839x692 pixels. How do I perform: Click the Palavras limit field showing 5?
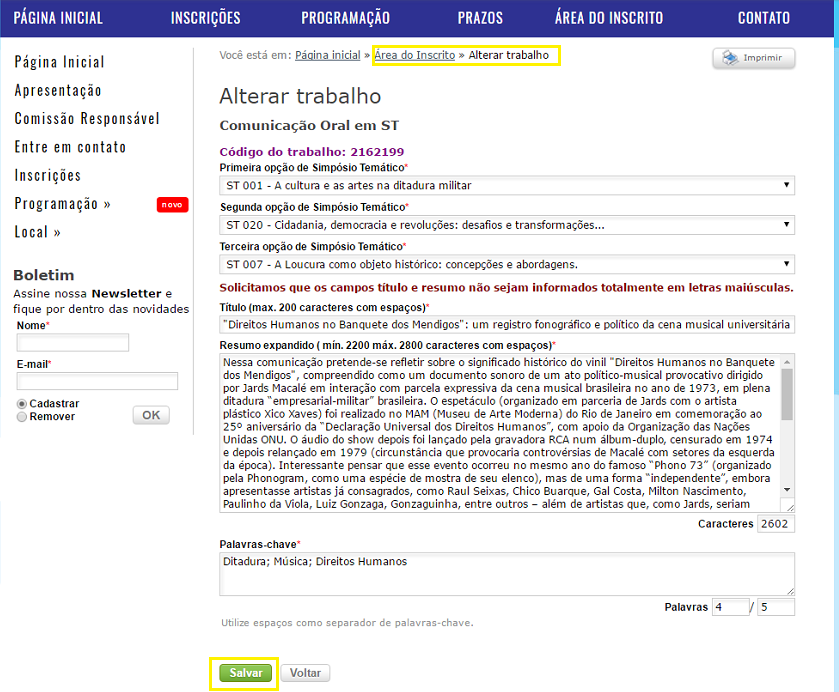tap(776, 607)
